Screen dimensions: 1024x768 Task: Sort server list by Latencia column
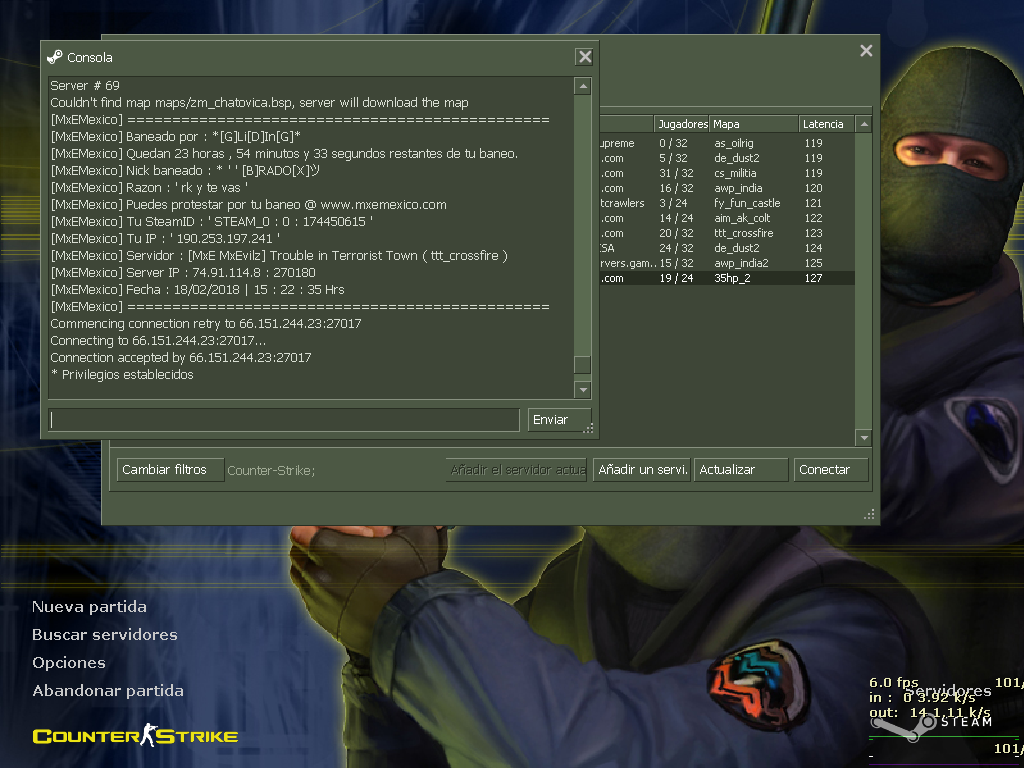point(826,124)
